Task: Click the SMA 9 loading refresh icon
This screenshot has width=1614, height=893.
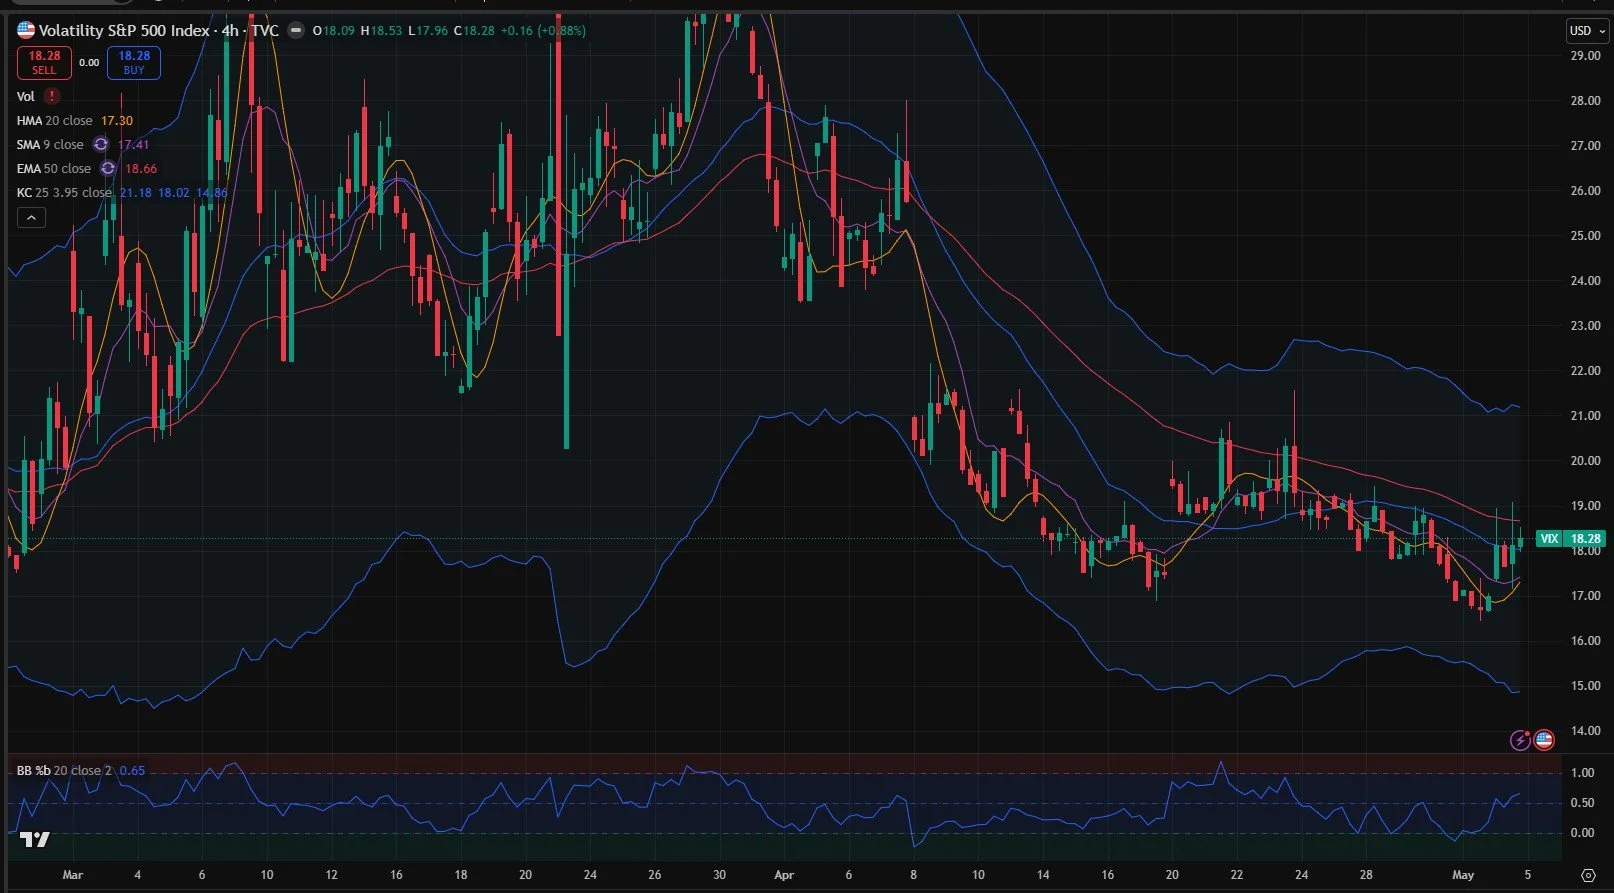Action: pos(101,145)
